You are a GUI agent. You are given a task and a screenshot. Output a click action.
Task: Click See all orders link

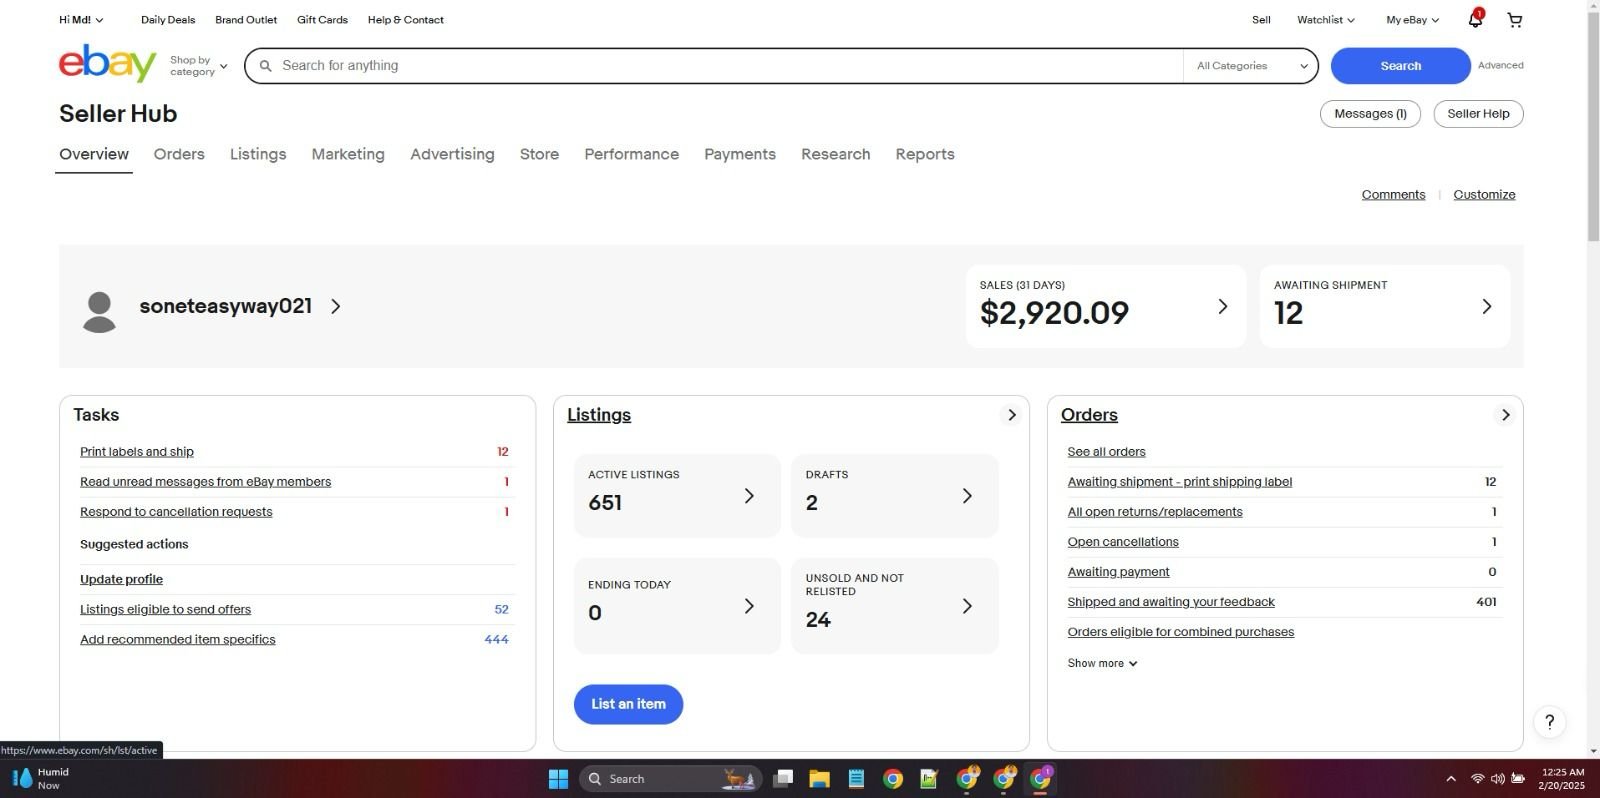[1106, 452]
